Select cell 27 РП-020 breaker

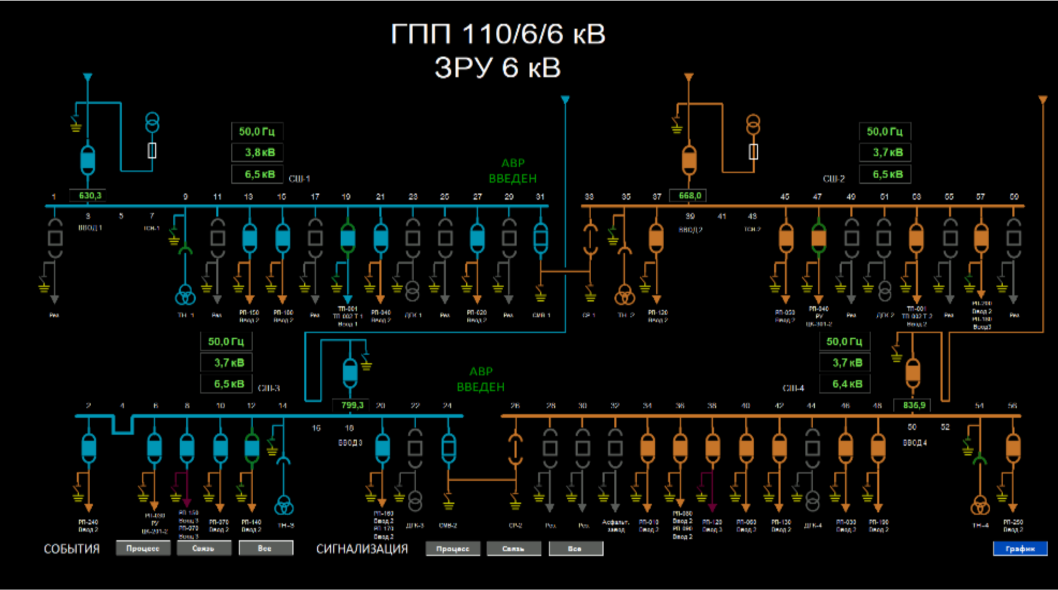click(x=477, y=238)
